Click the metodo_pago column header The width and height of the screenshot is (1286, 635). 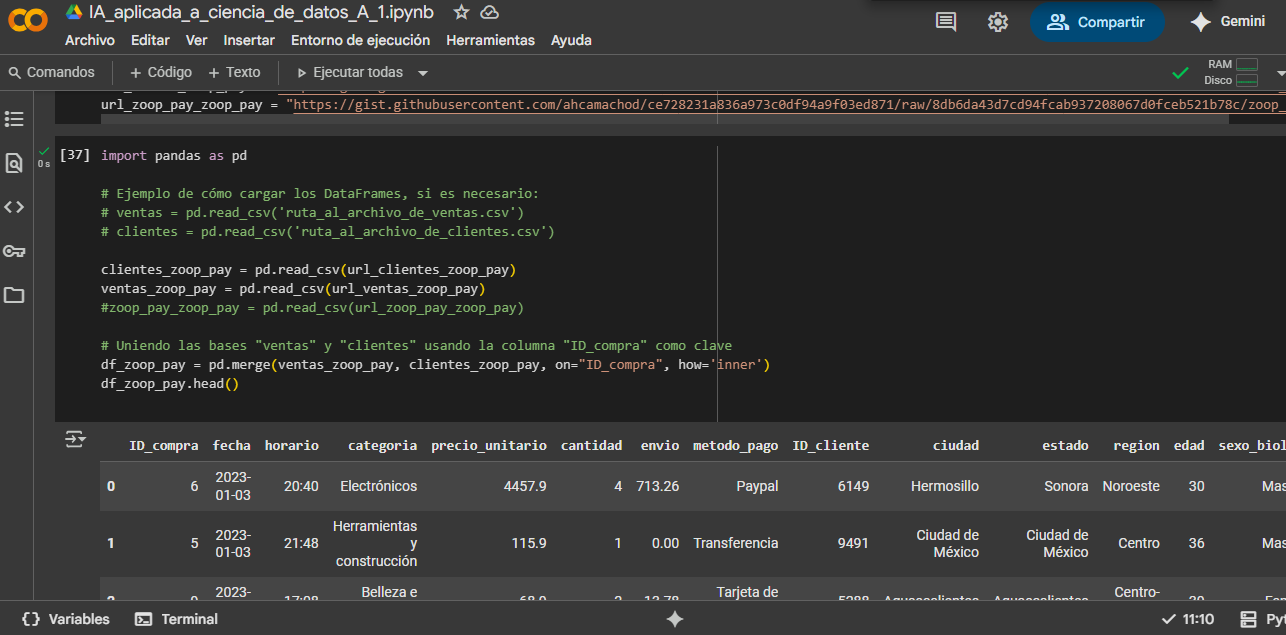[x=735, y=446]
